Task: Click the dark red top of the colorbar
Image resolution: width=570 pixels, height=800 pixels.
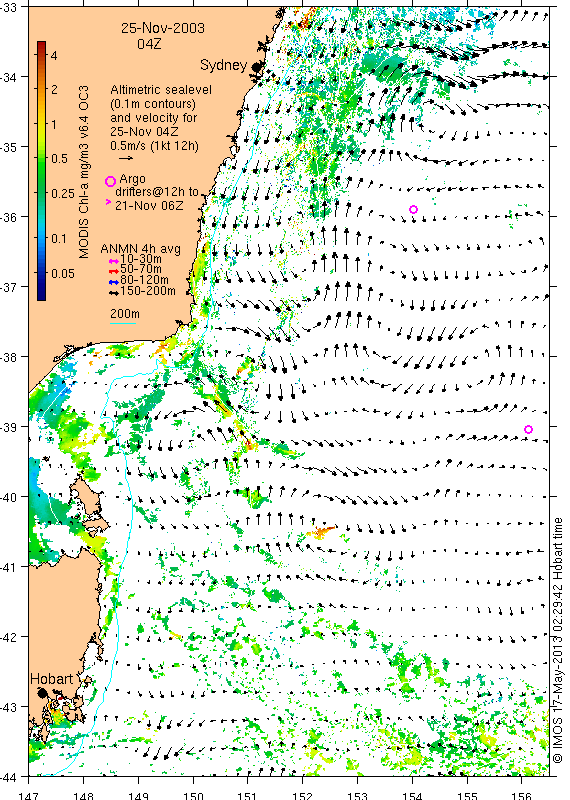Action: click(x=42, y=45)
